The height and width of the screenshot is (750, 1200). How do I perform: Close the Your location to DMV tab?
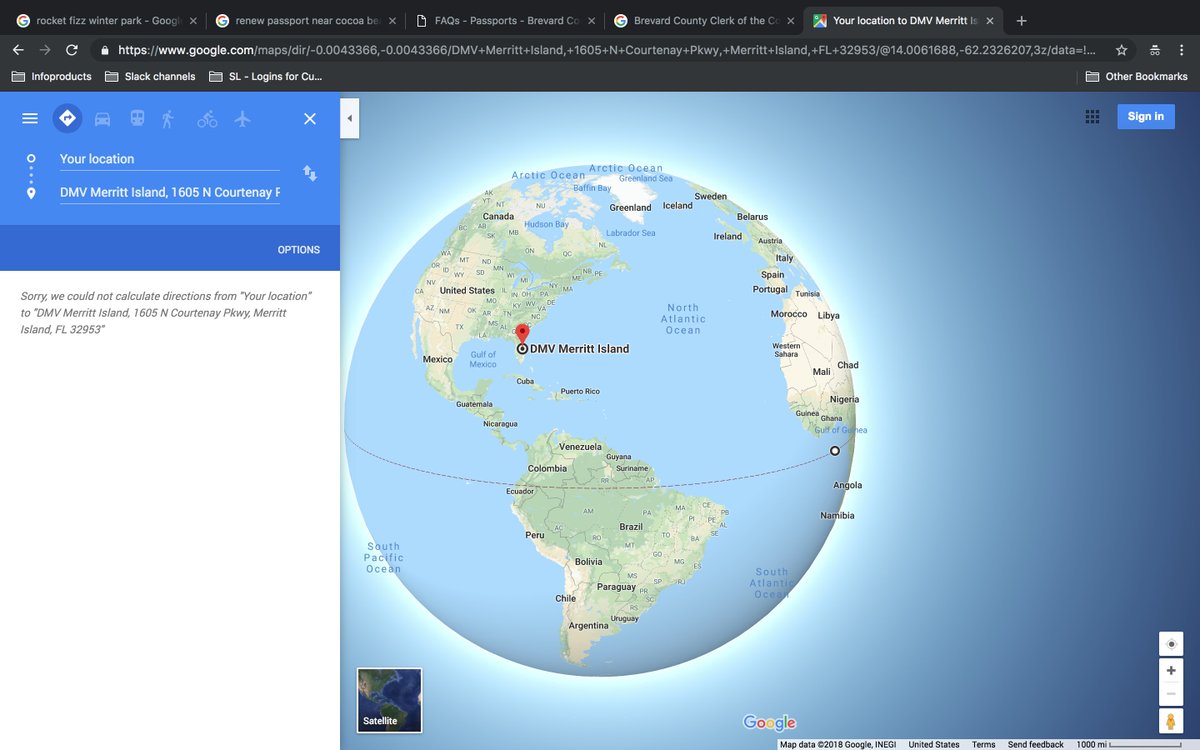[989, 20]
